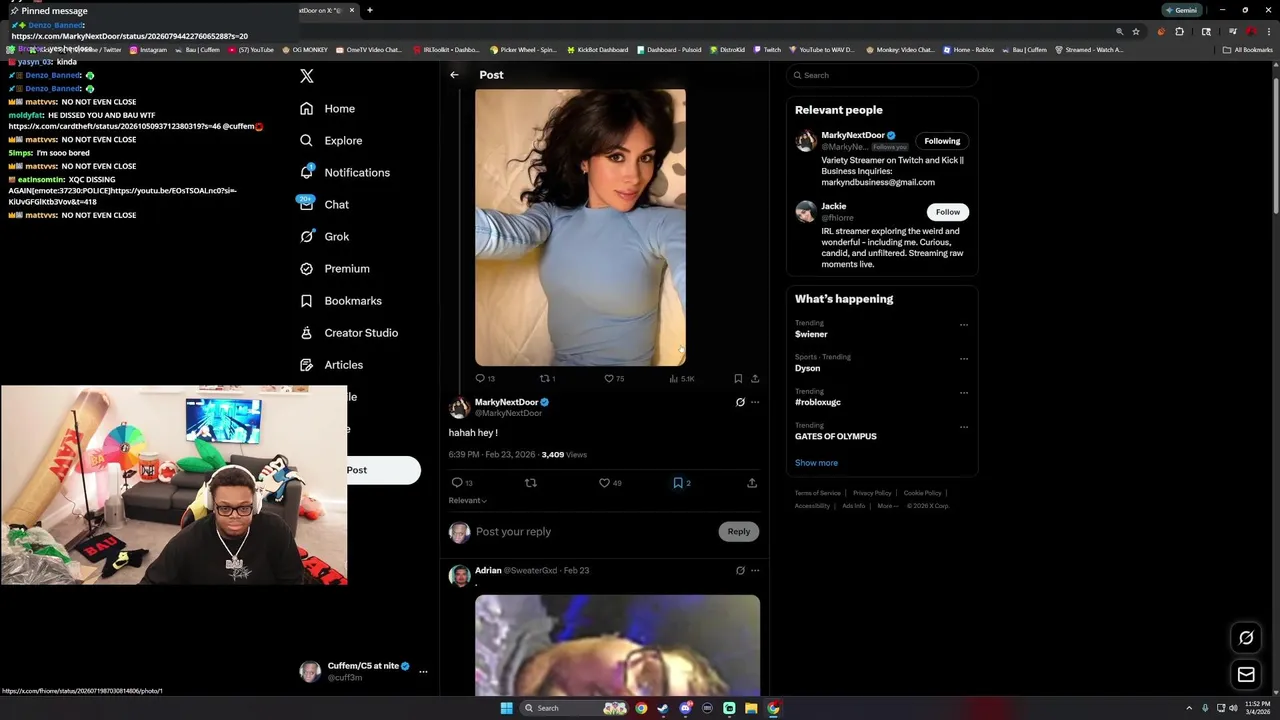The width and height of the screenshot is (1280, 720).
Task: Open the selfie photo in the post
Action: click(x=580, y=227)
